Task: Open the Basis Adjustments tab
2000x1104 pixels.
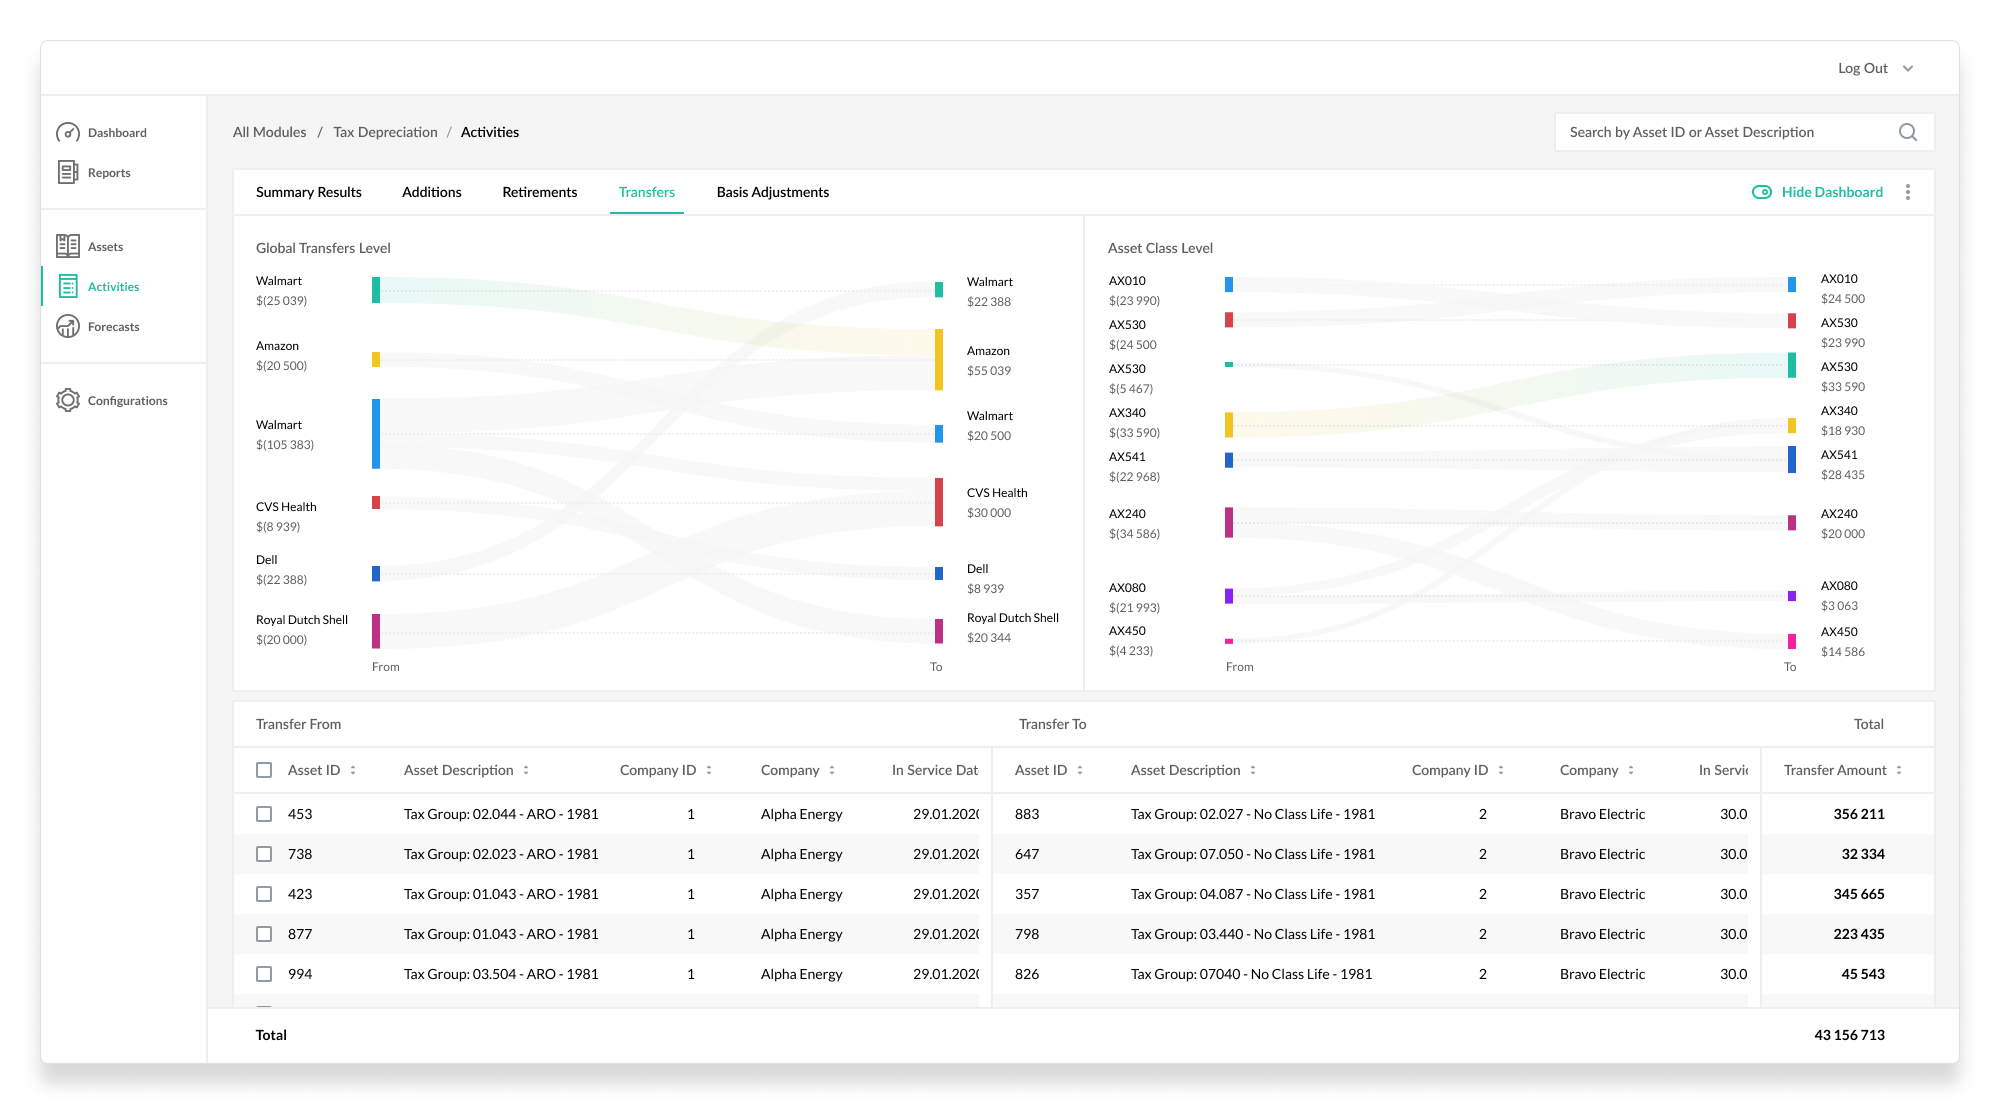Action: 773,192
